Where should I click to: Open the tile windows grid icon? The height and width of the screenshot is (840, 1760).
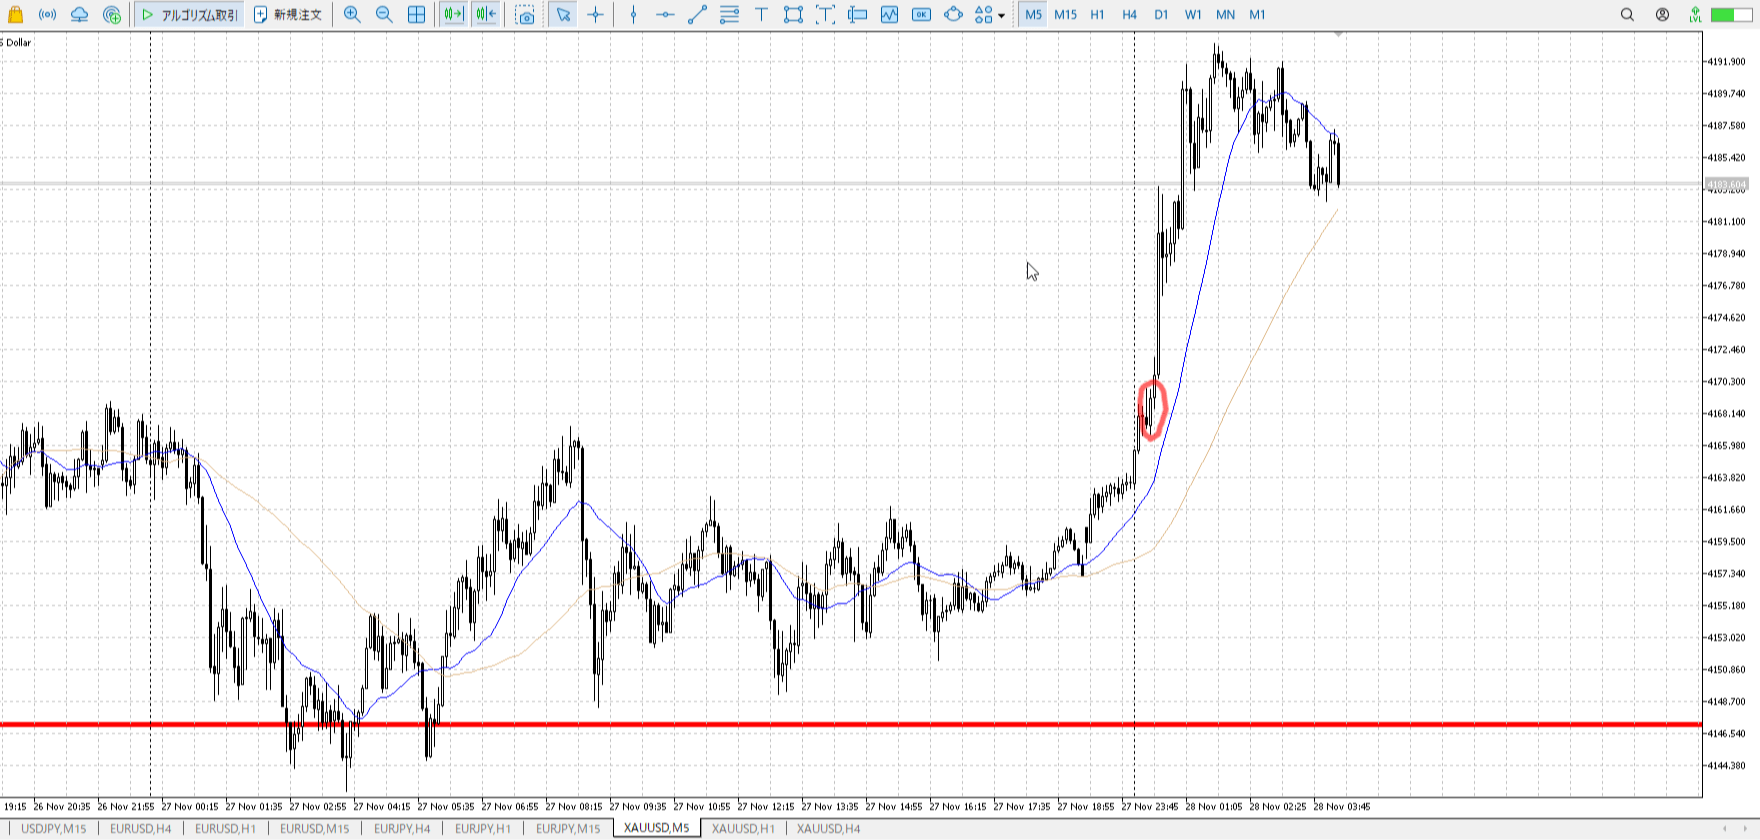point(417,15)
